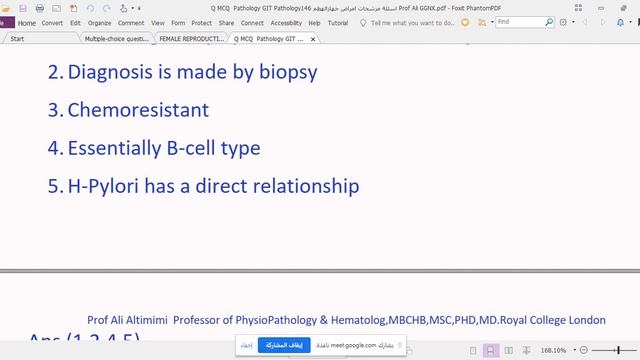The image size is (640, 360).
Task: Save the document with the floppy icon
Action: click(22, 8)
